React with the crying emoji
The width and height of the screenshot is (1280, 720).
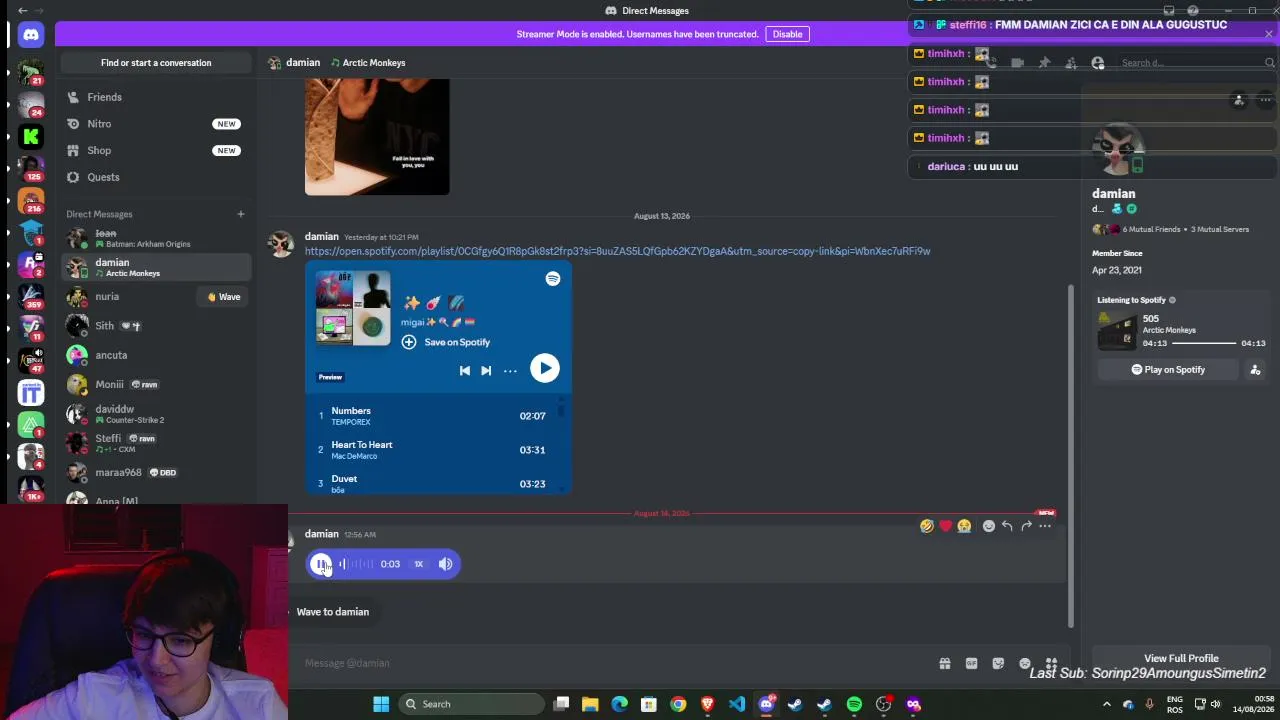(964, 526)
